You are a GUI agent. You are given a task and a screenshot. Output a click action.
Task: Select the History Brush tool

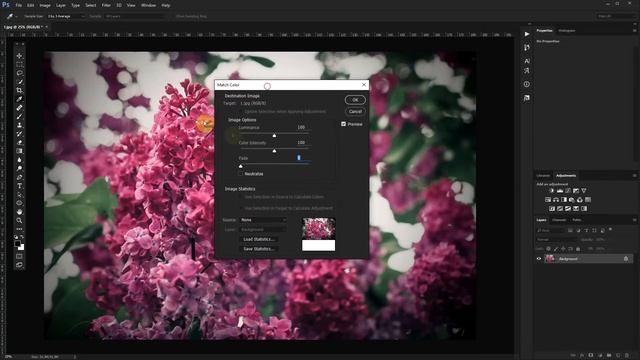(19, 134)
